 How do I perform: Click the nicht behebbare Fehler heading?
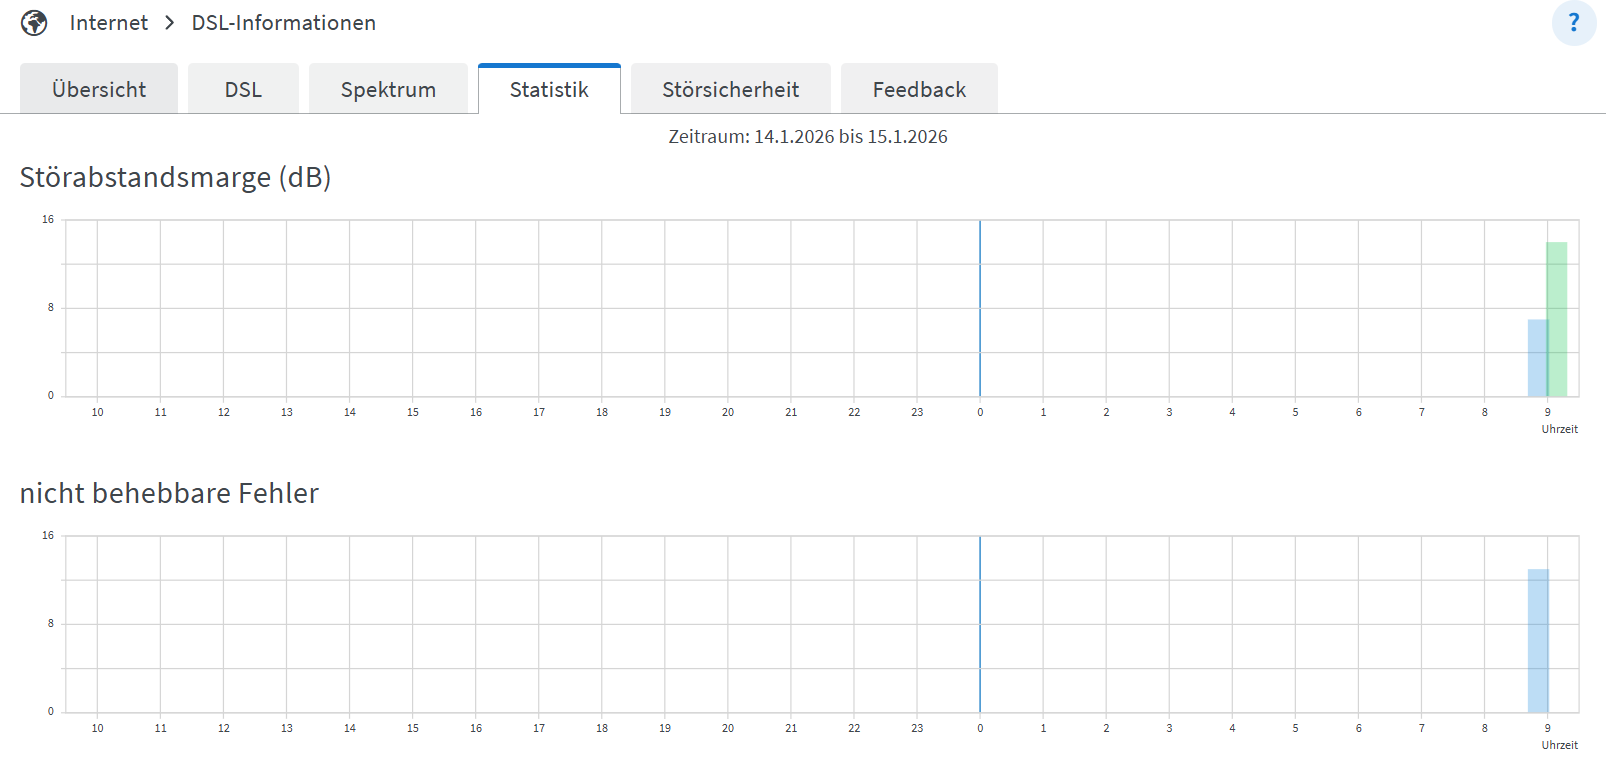(x=169, y=494)
